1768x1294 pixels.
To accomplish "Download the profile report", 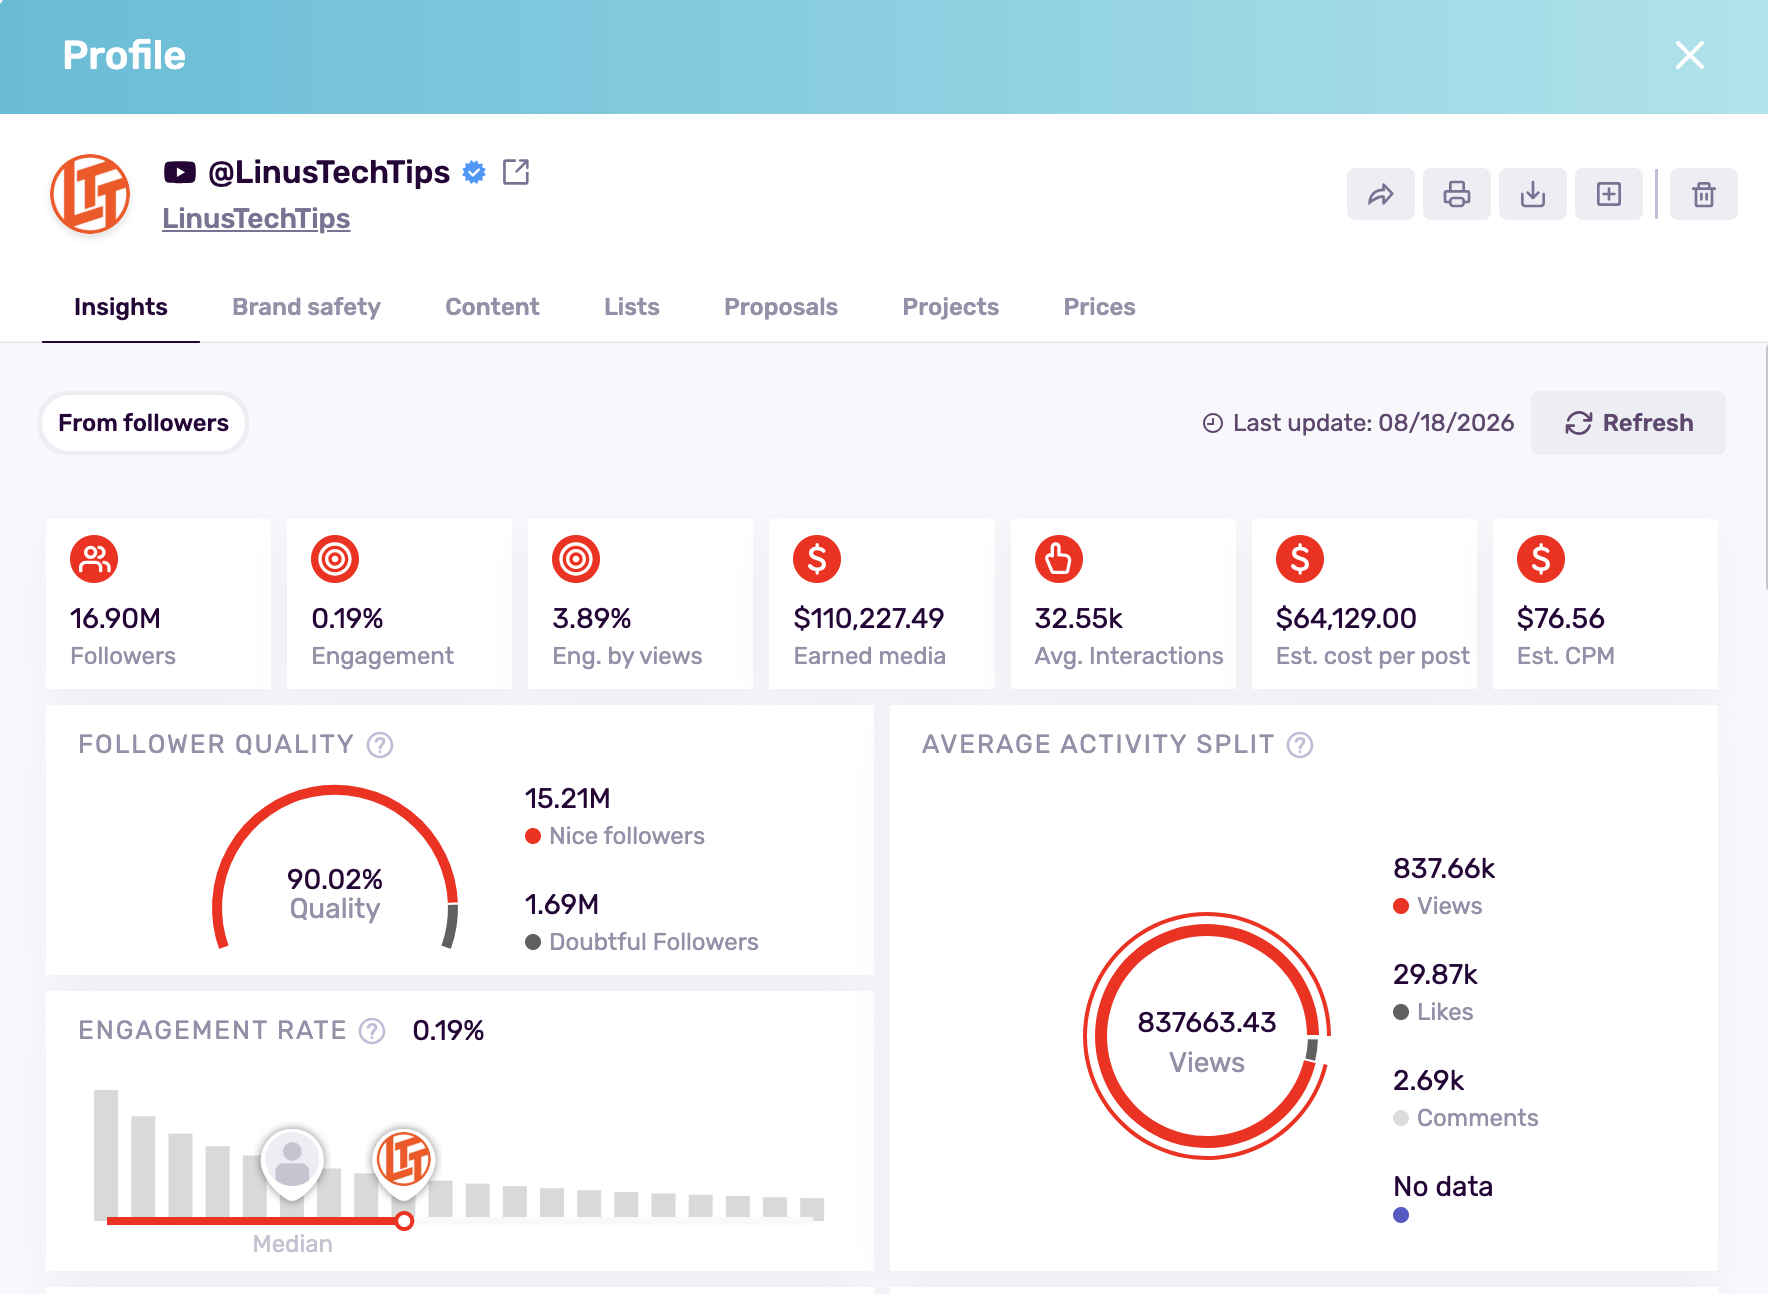I will pos(1532,194).
